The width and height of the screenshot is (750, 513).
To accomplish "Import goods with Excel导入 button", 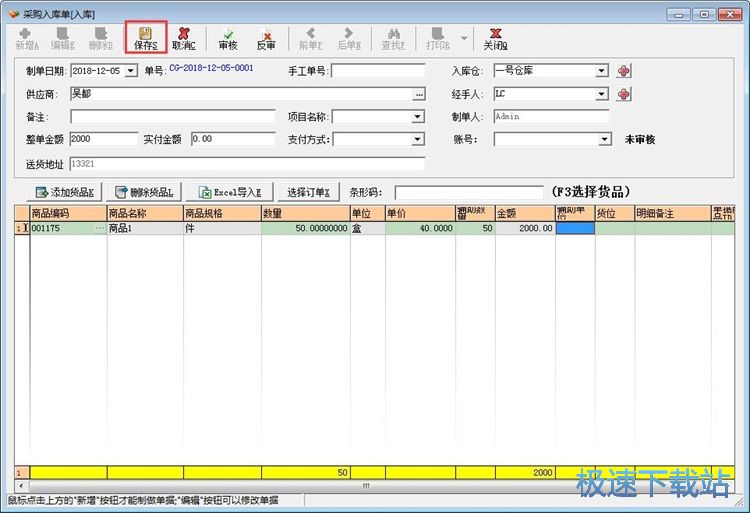I will click(230, 192).
